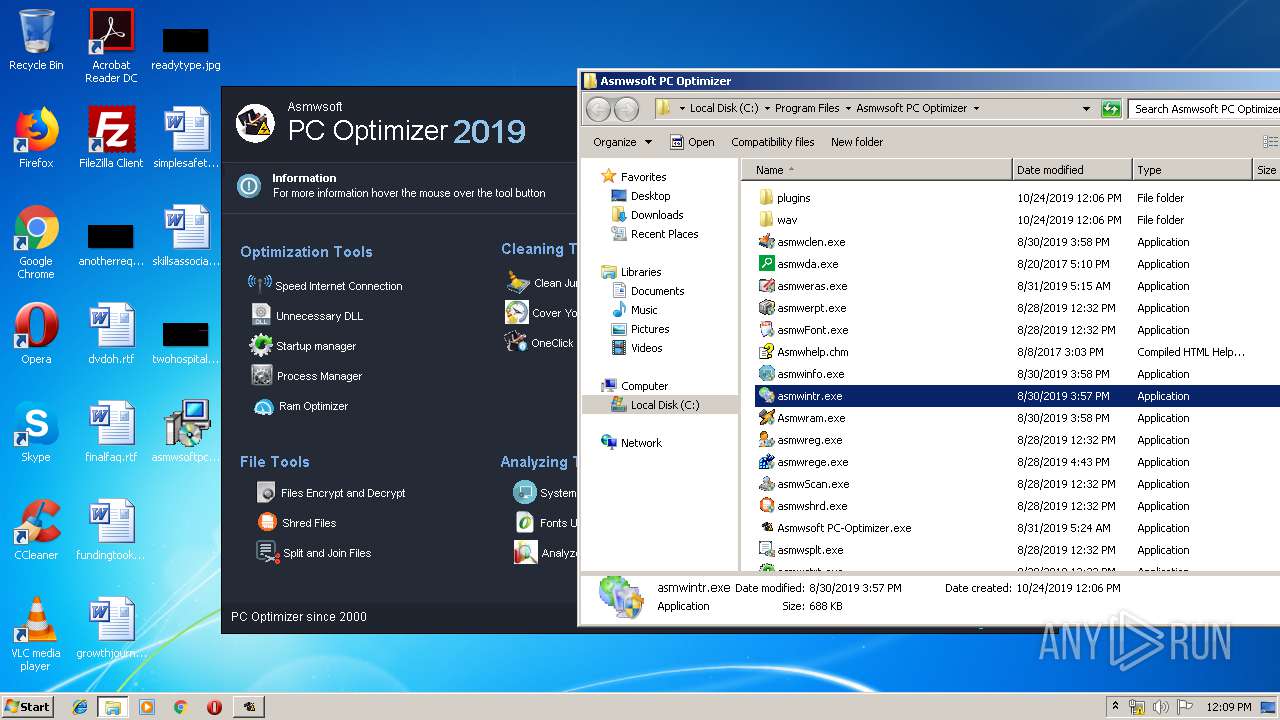Screen dimensions: 1280x720
Task: Launch the Ram Optimizer tool
Action: pyautogui.click(x=300, y=406)
